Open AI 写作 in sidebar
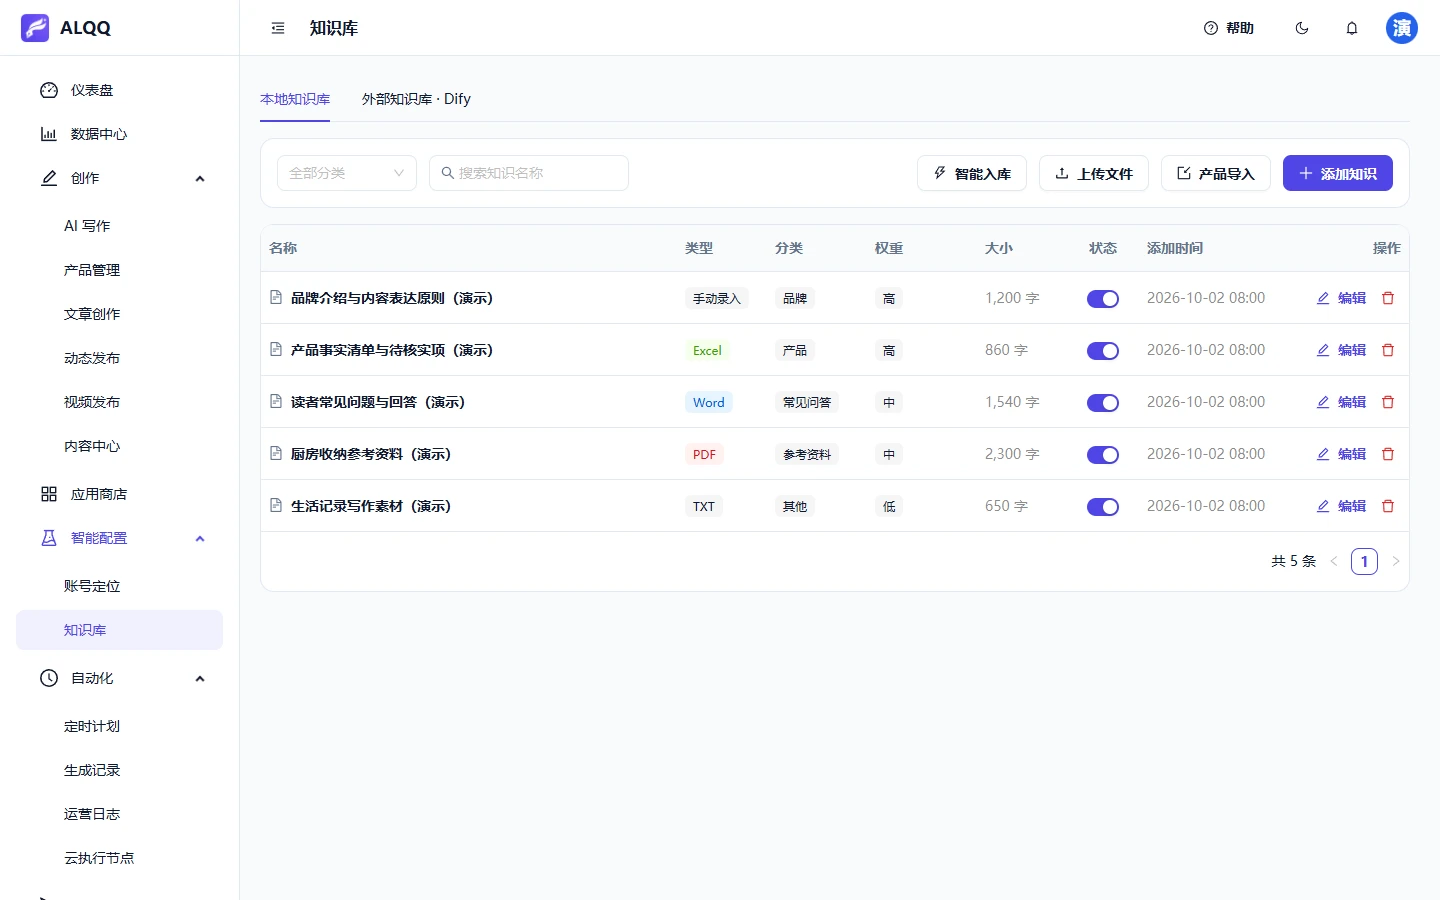 click(x=119, y=226)
